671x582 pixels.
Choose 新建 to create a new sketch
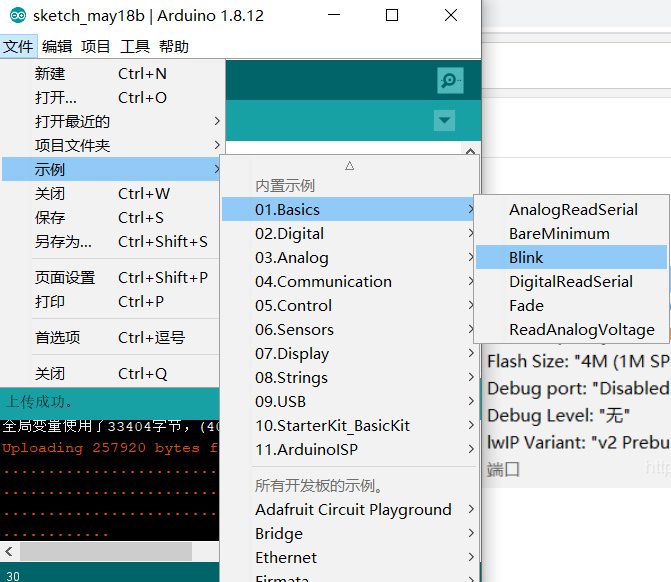pos(112,74)
